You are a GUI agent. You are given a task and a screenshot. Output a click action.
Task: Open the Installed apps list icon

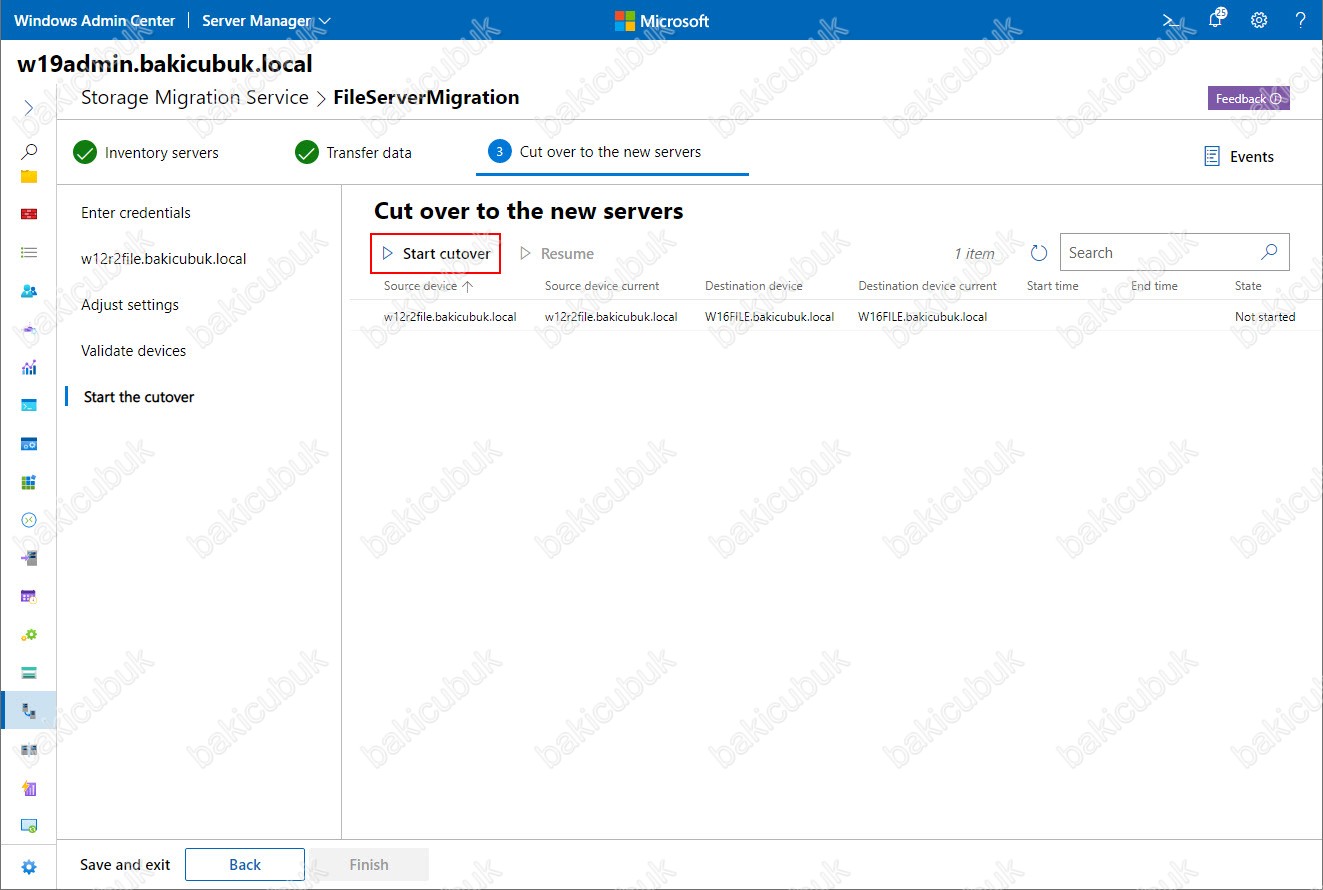coord(29,253)
